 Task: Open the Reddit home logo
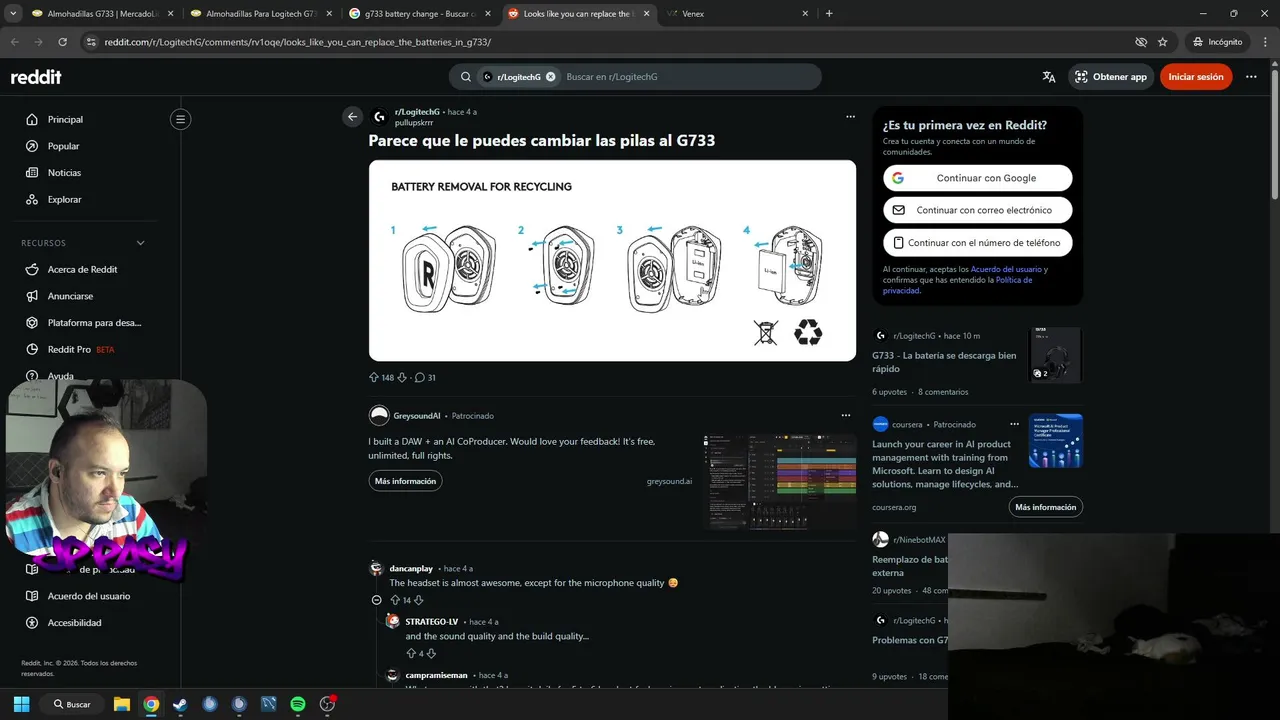coord(36,77)
